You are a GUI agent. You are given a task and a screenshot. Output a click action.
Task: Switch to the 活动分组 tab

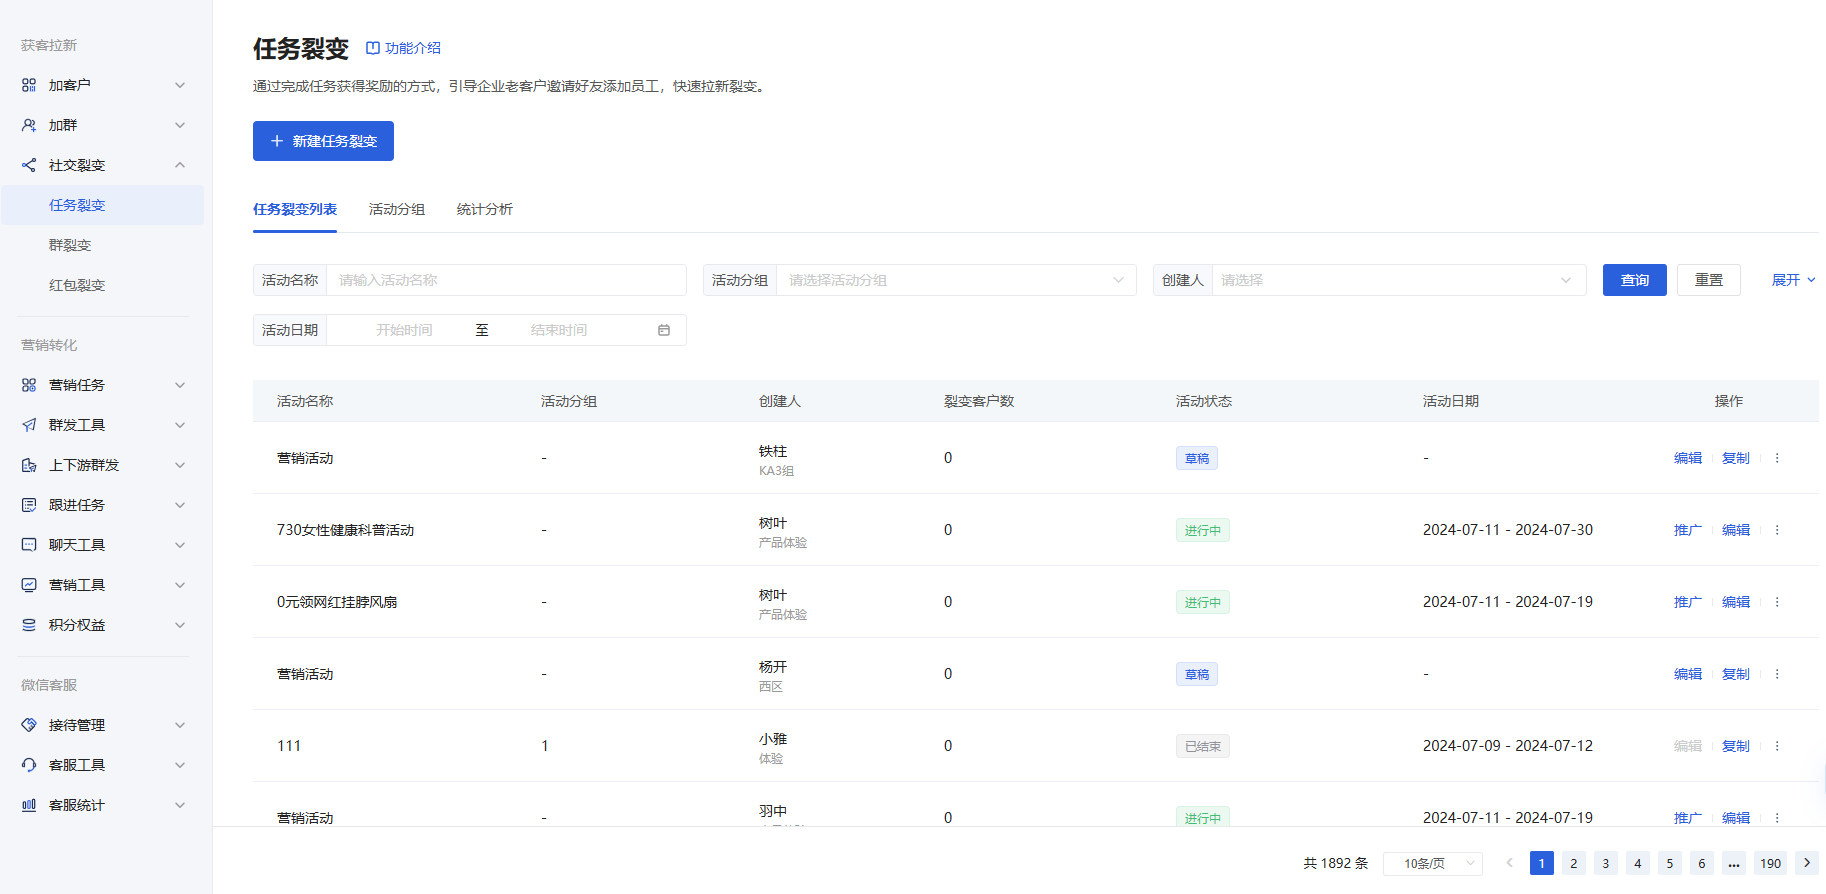point(397,209)
